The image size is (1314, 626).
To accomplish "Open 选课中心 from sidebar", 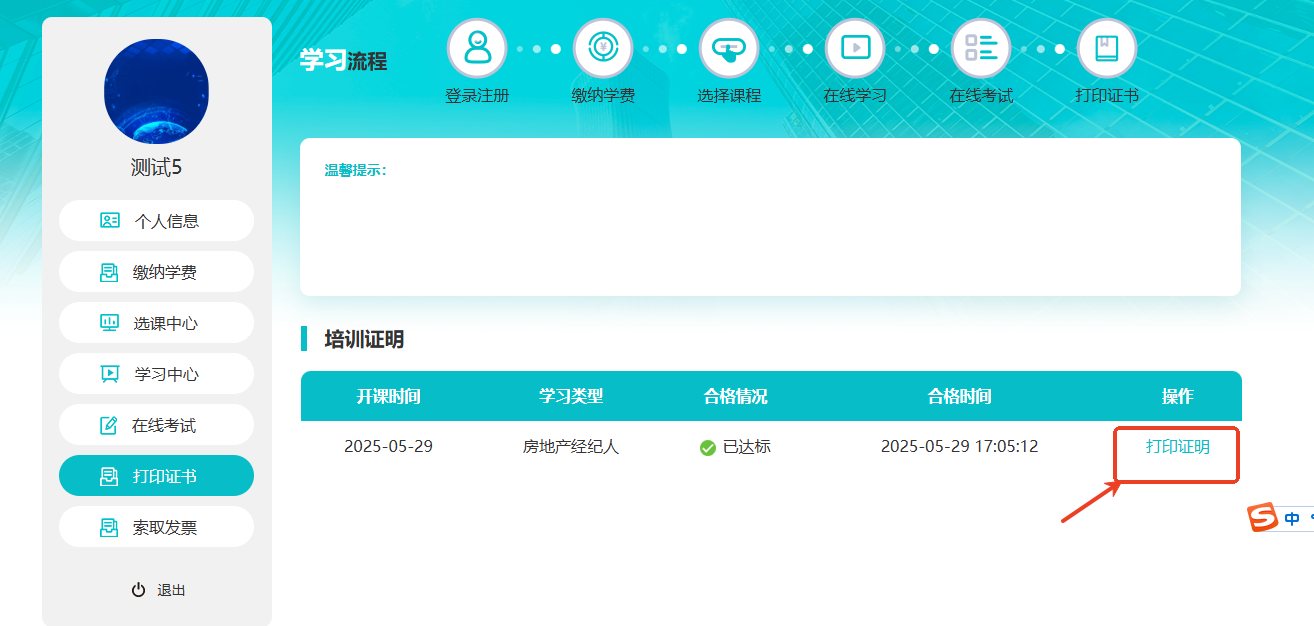I will tap(156, 323).
